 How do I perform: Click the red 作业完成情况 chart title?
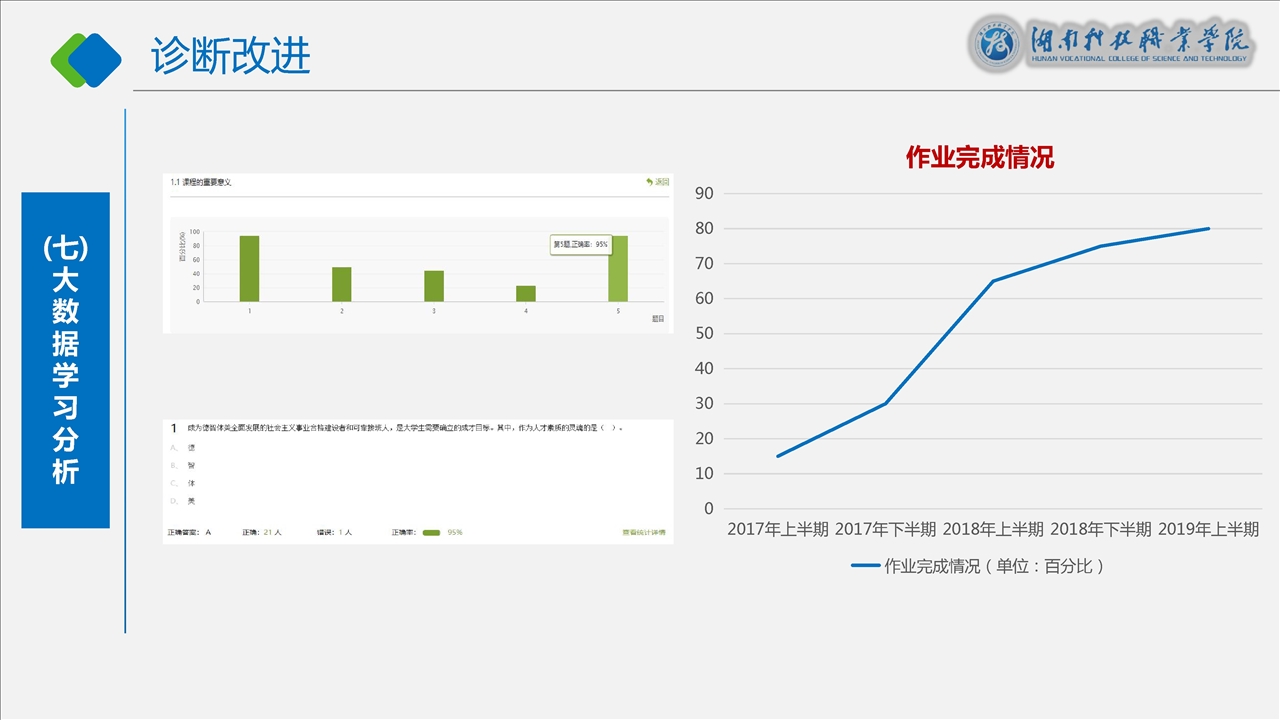coord(979,157)
